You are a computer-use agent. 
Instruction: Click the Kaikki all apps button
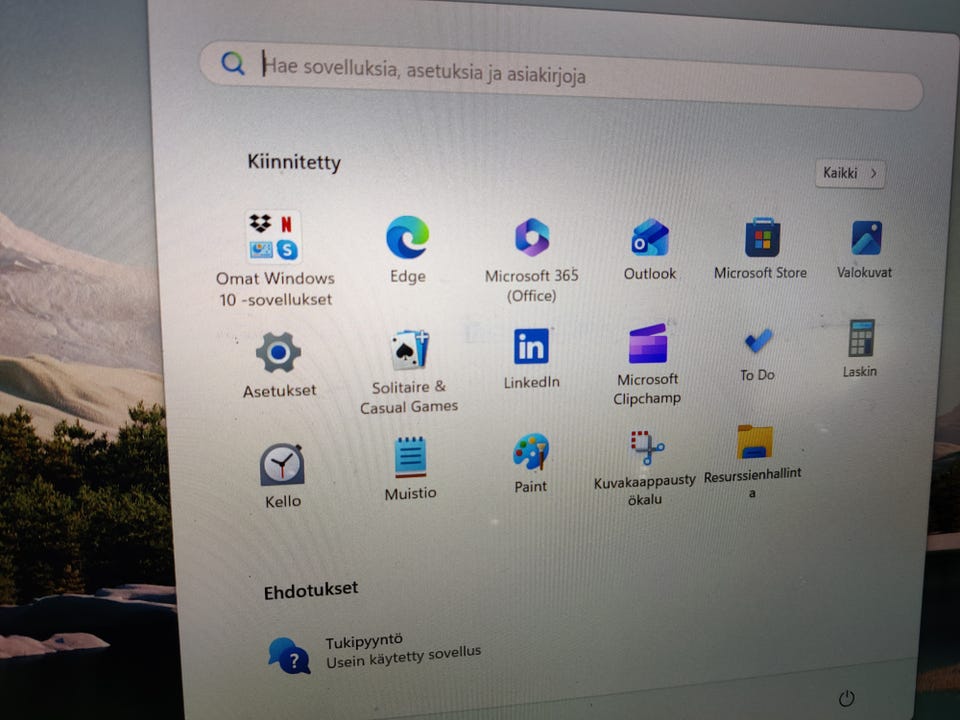(850, 173)
